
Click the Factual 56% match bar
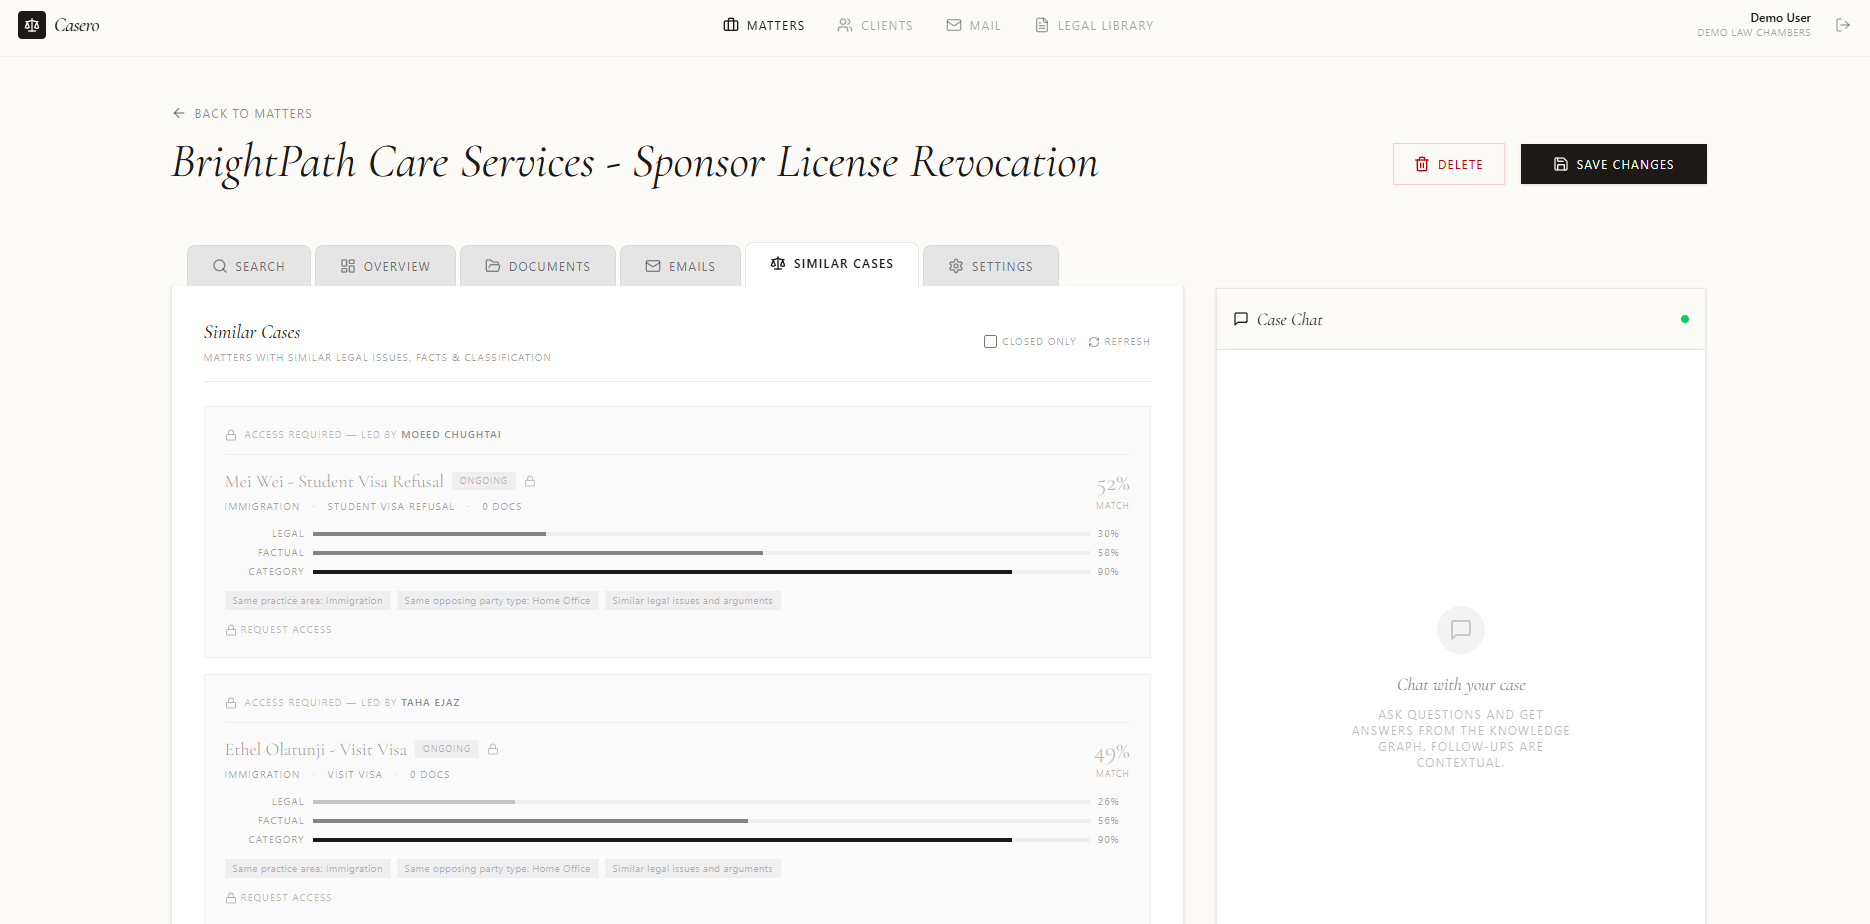[x=701, y=821]
